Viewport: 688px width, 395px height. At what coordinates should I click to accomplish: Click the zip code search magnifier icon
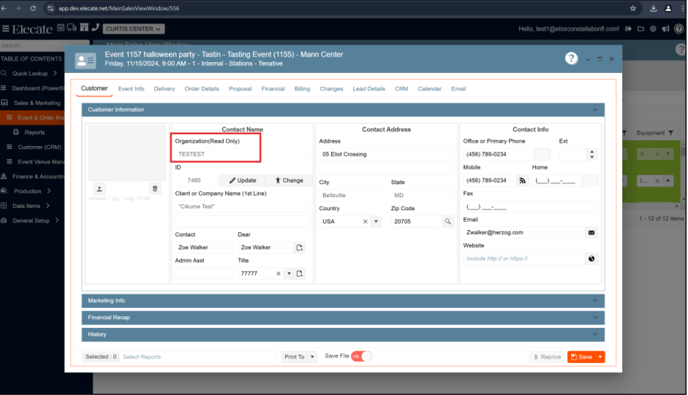447,222
